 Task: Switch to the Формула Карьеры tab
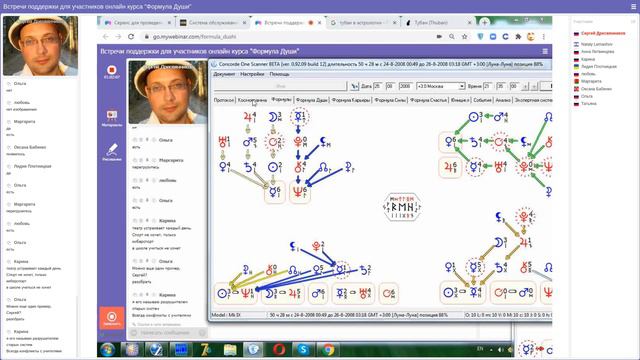(351, 100)
